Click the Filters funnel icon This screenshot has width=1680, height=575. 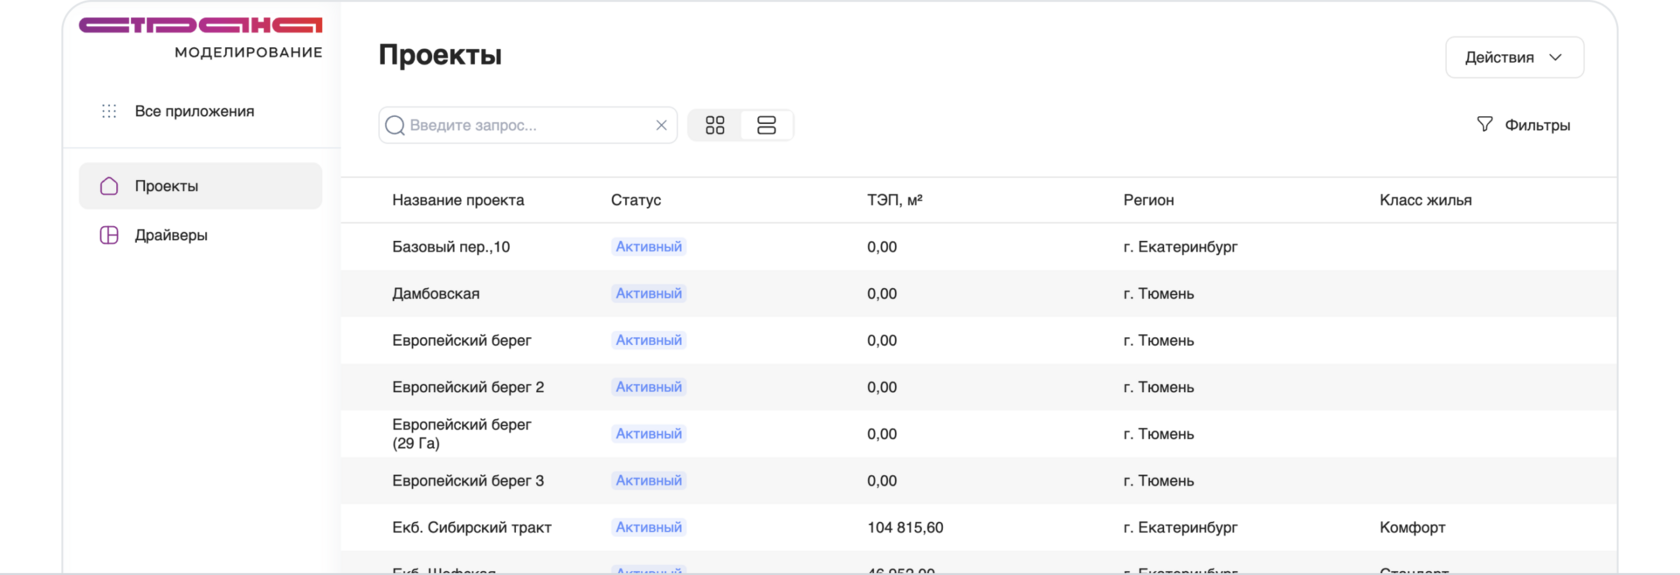pos(1485,124)
